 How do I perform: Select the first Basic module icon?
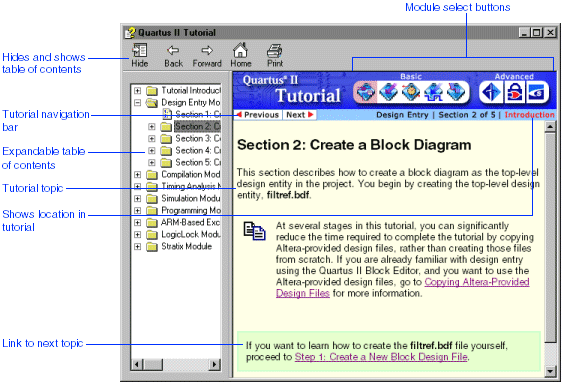tap(365, 92)
